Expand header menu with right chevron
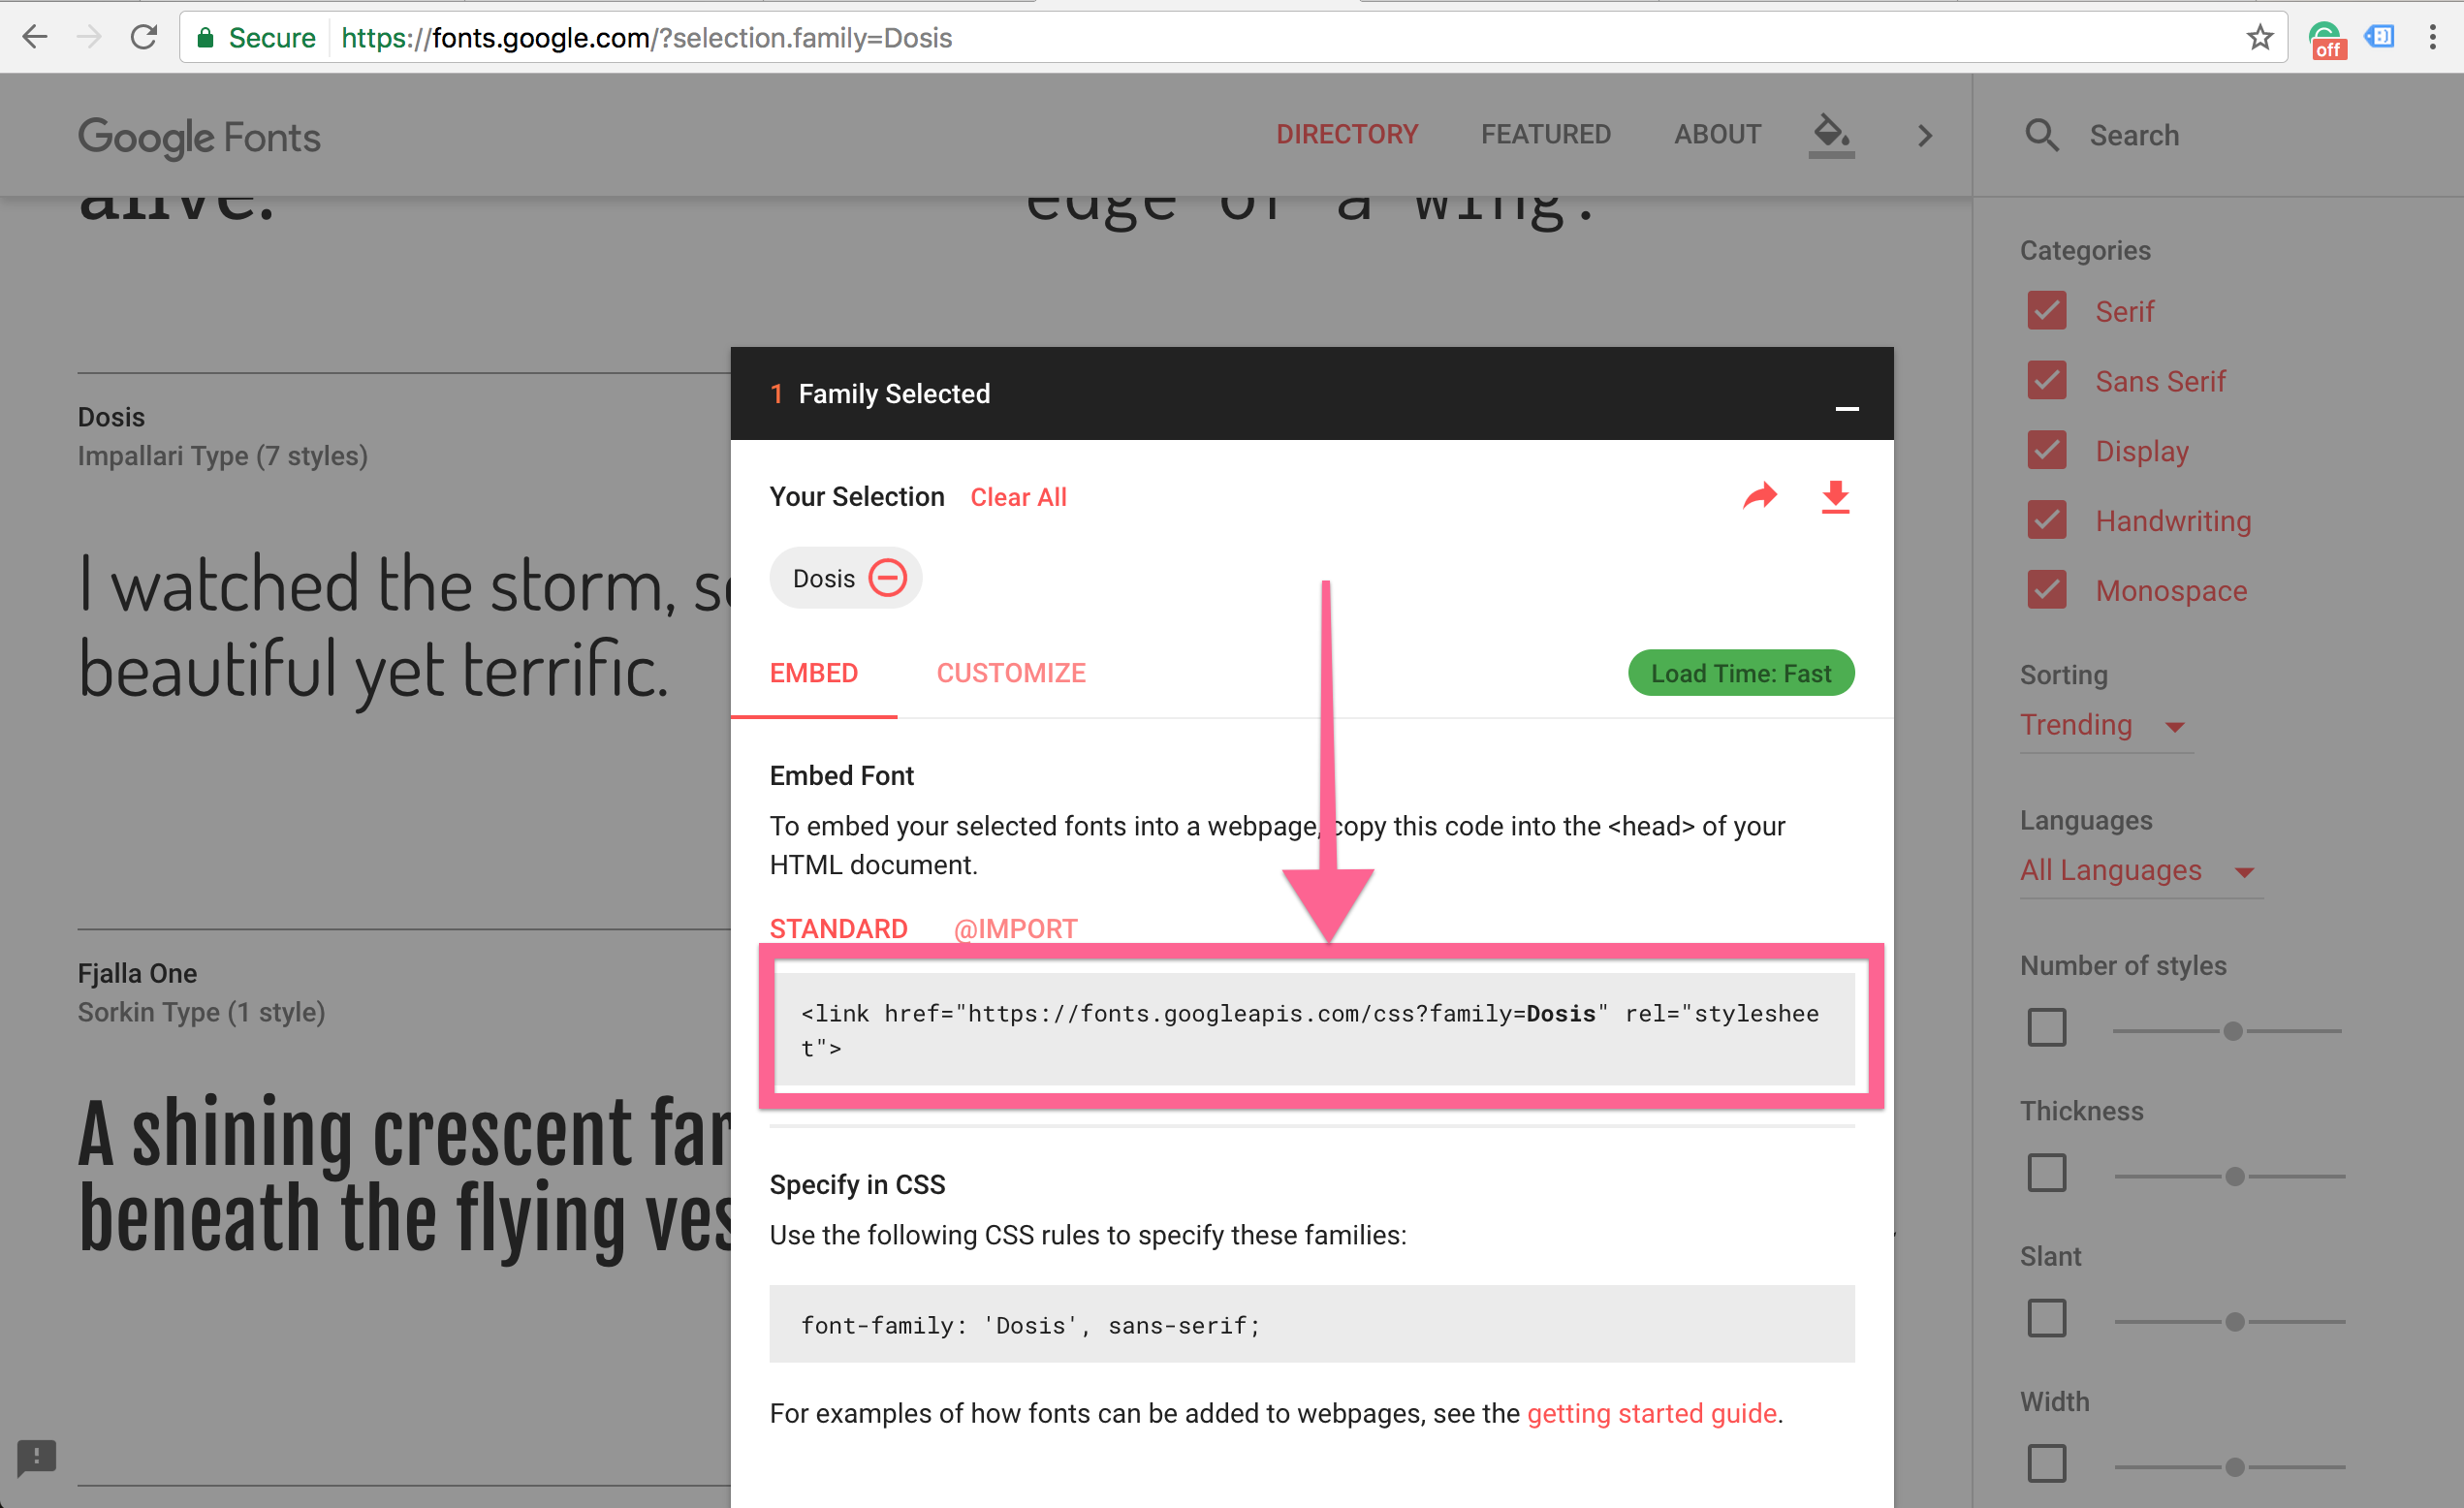 point(1925,135)
